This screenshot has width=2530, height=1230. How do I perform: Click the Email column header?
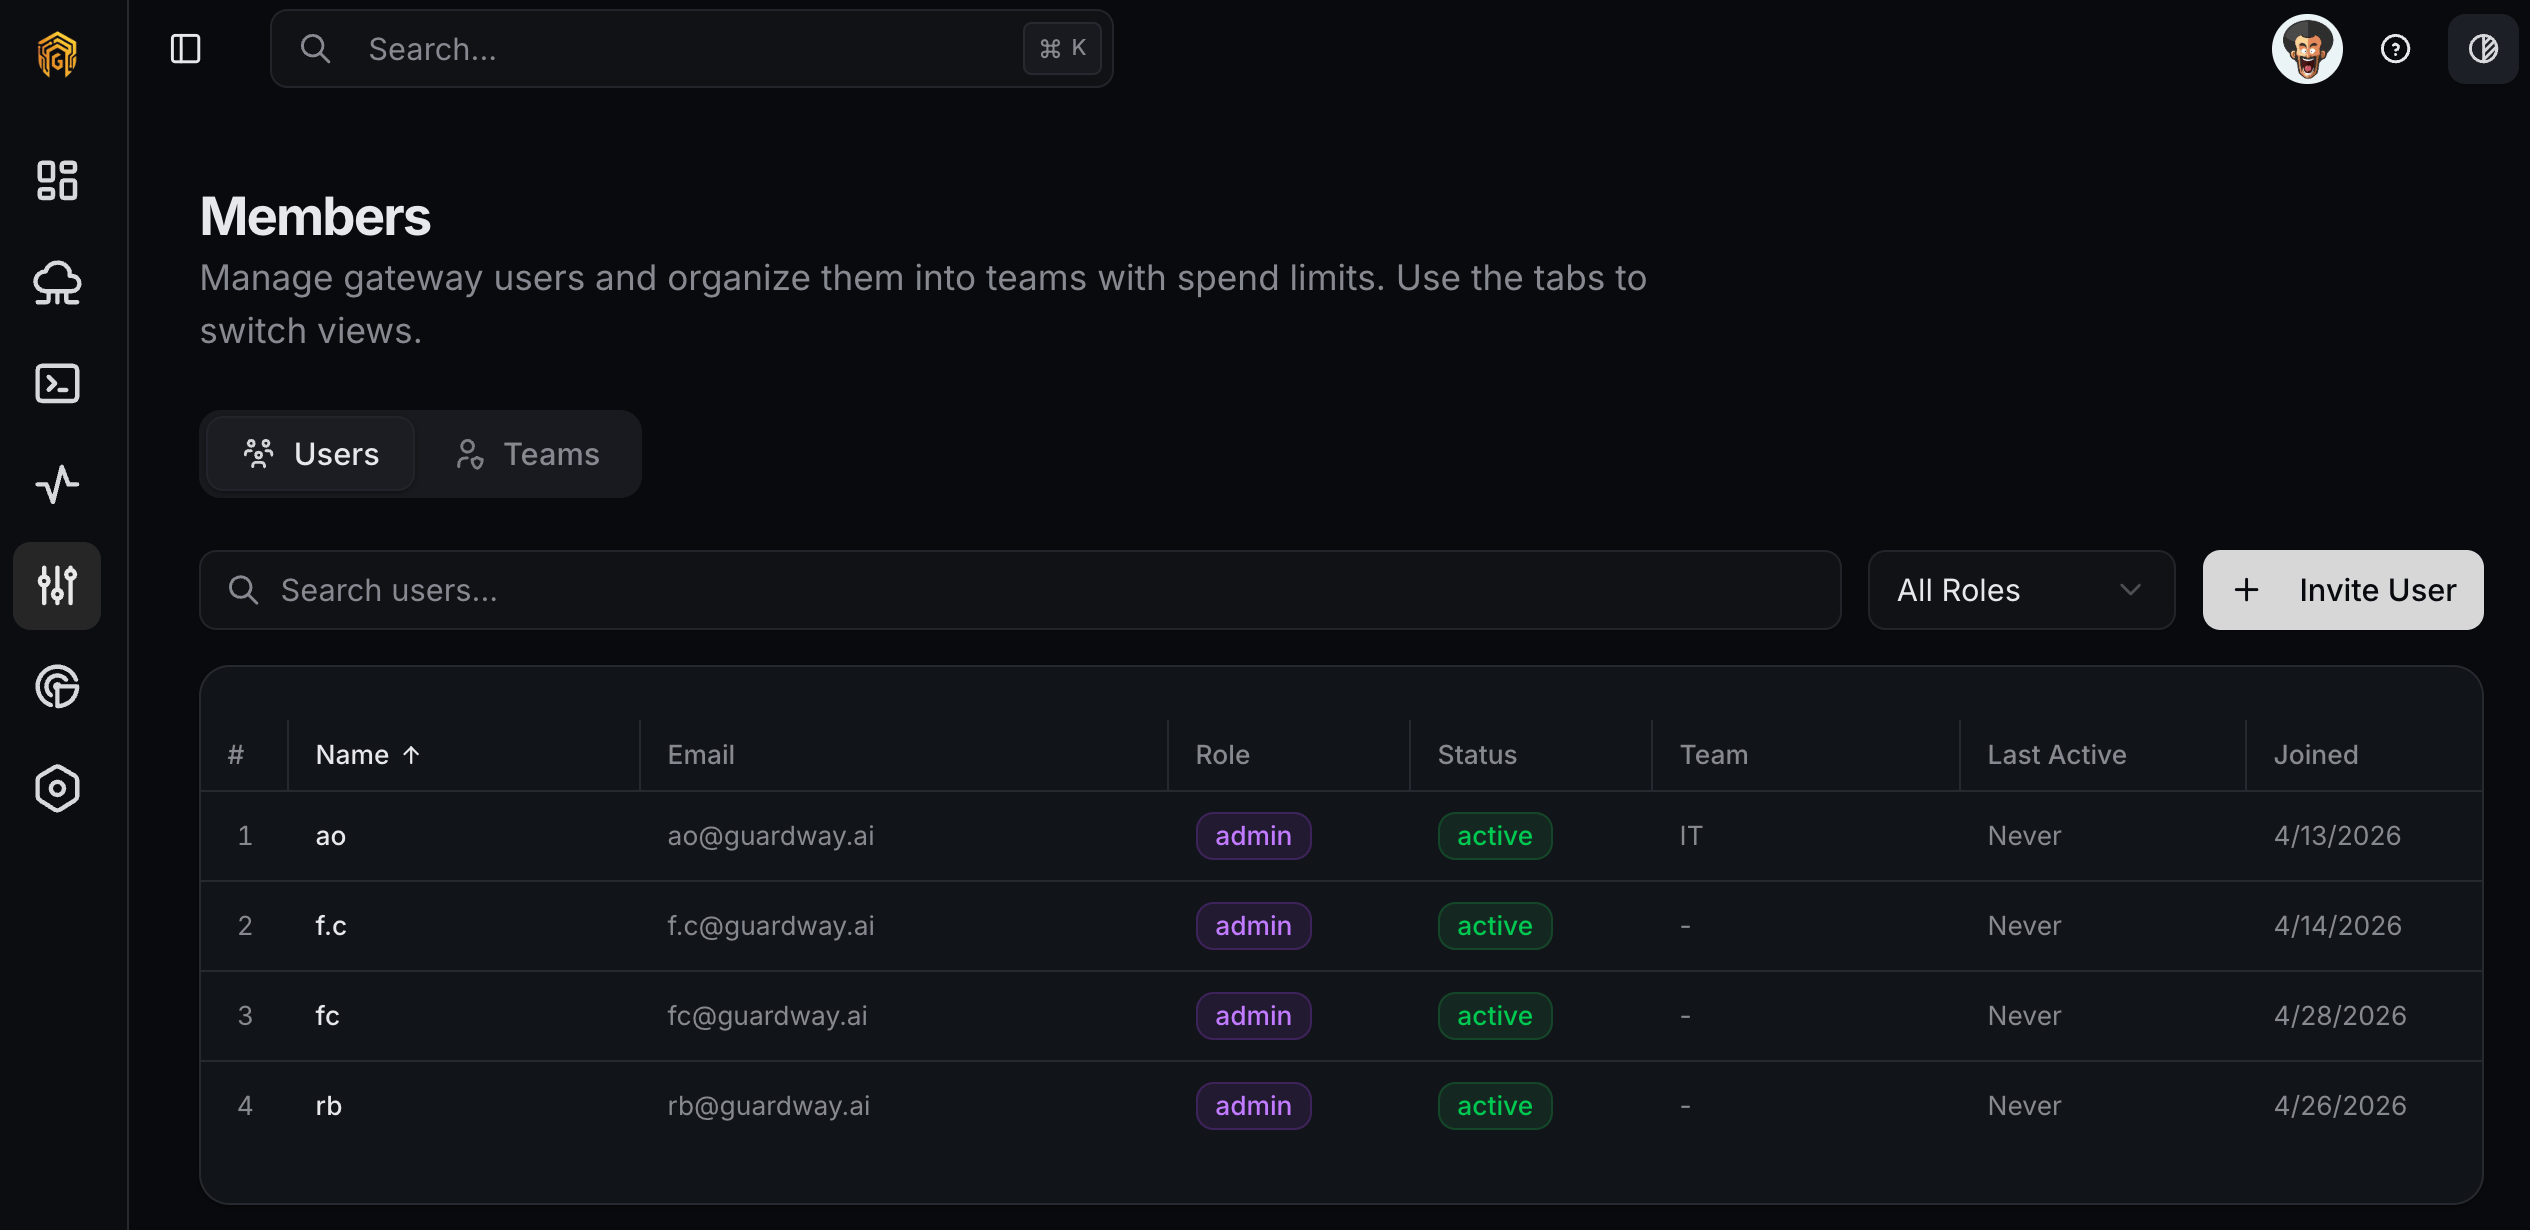click(x=701, y=755)
